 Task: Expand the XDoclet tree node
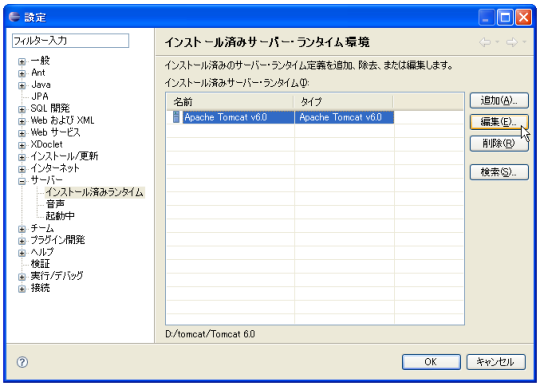[22, 145]
